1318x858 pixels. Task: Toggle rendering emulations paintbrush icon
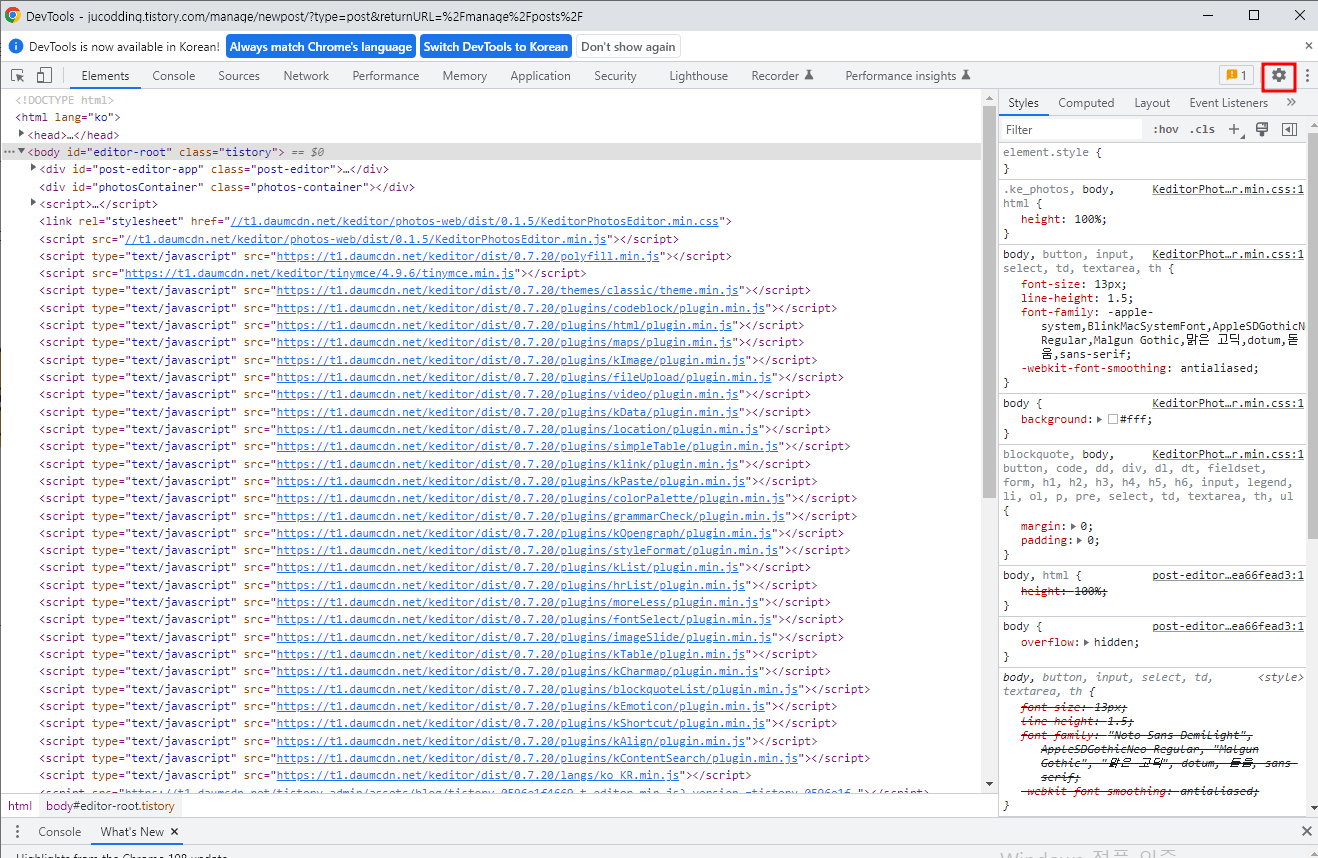pos(1262,129)
